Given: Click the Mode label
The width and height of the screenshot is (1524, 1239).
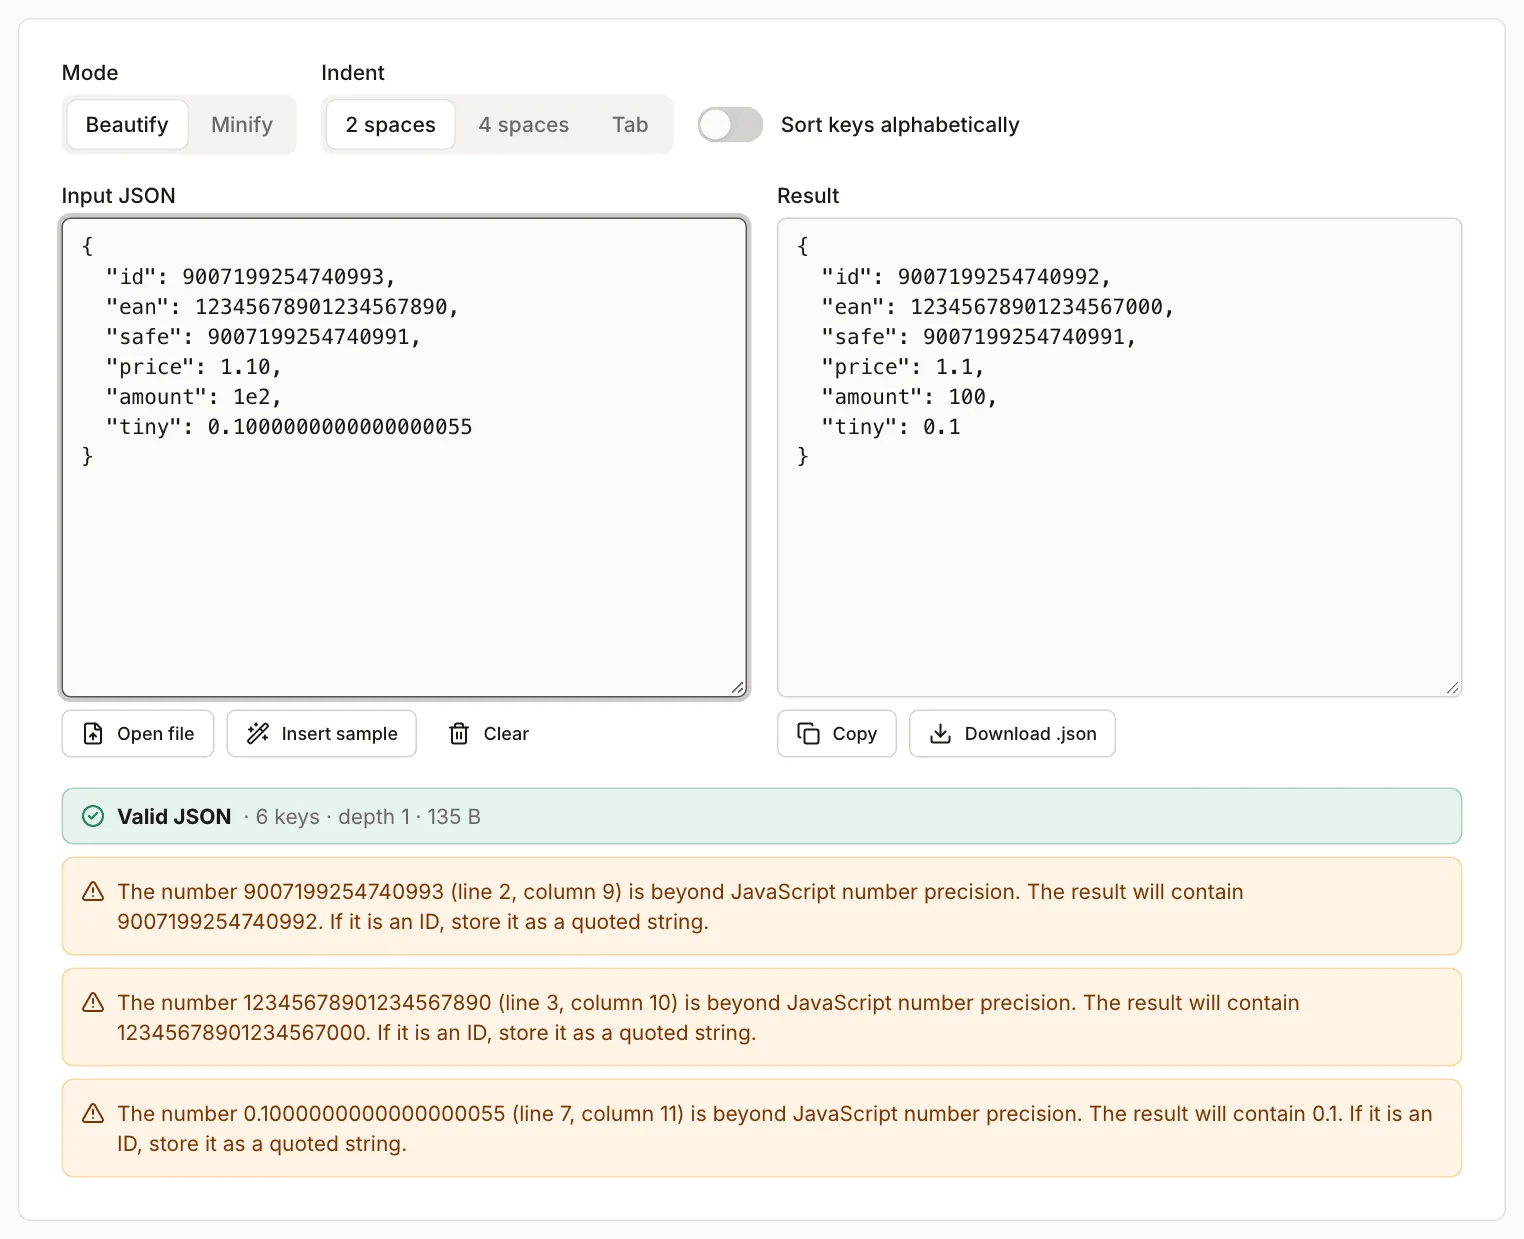Looking at the screenshot, I should point(90,73).
